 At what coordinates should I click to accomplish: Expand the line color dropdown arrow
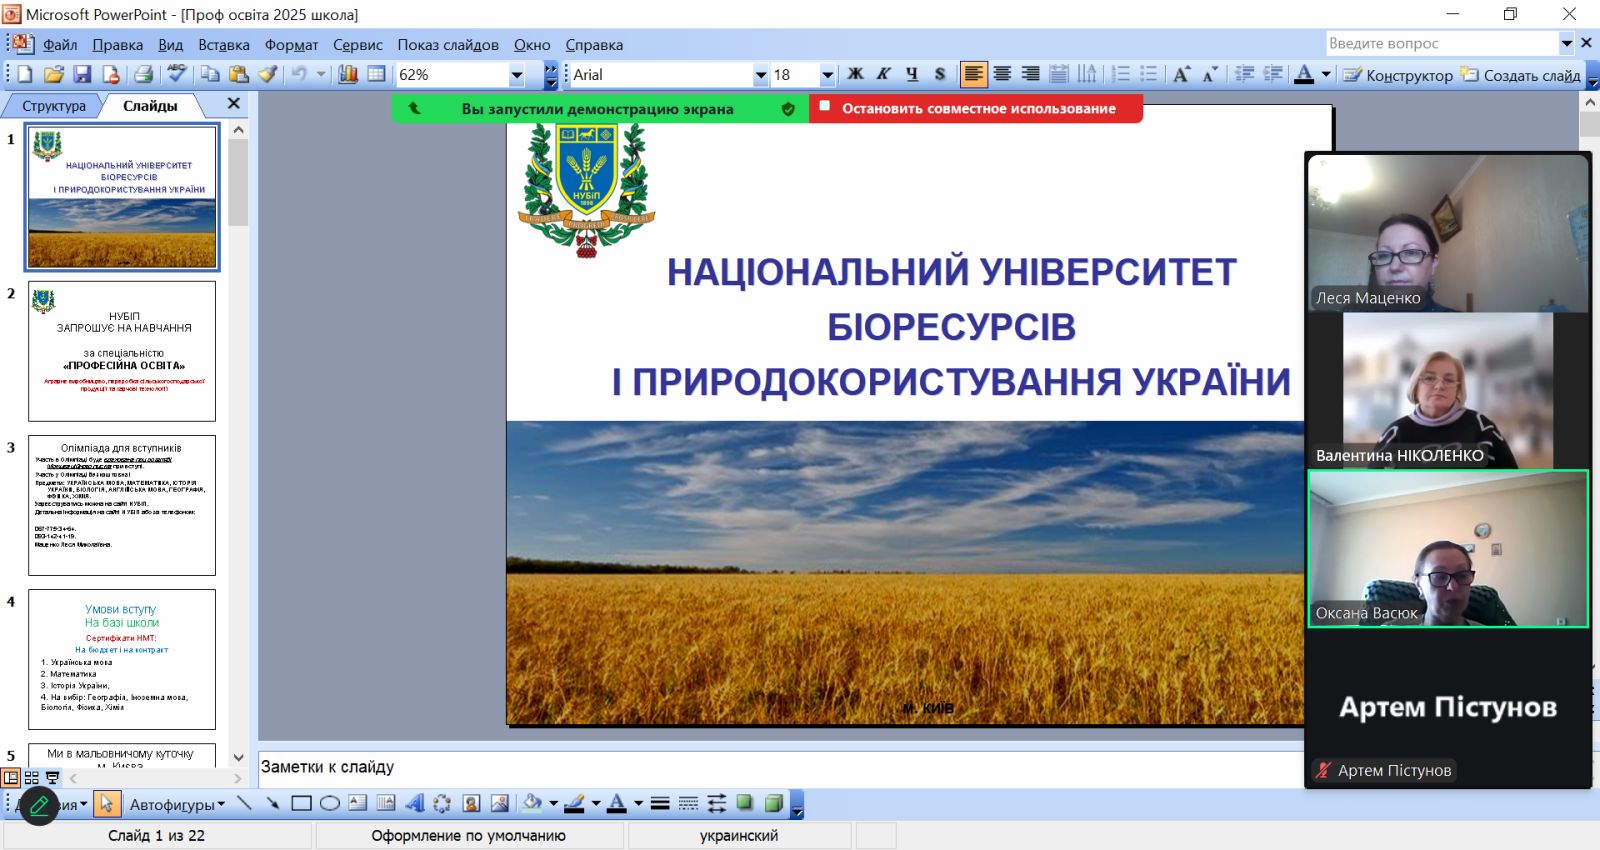point(595,803)
